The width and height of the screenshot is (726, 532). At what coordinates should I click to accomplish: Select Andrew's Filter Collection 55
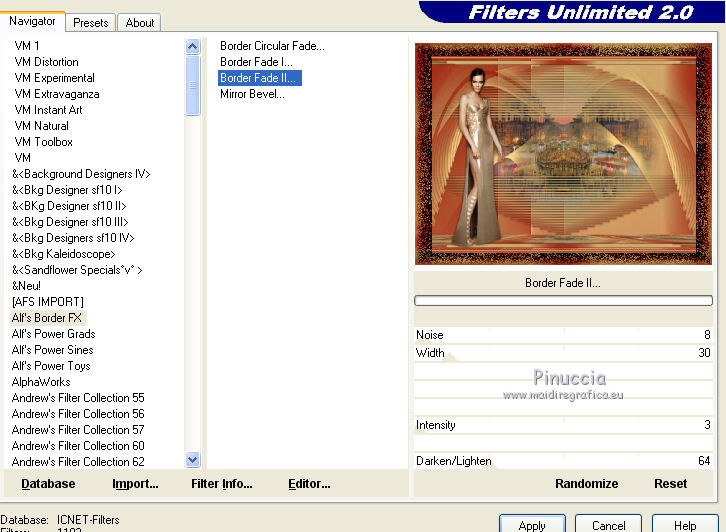click(x=78, y=398)
